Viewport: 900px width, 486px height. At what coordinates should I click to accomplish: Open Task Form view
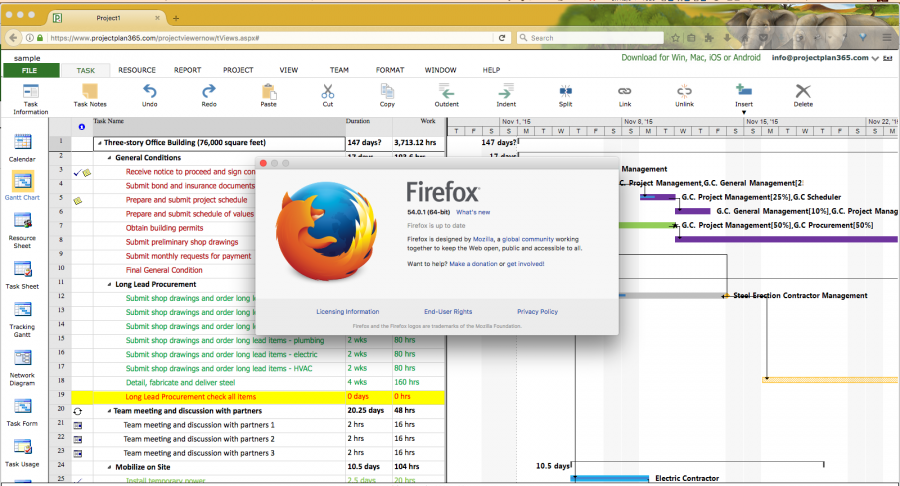(22, 412)
